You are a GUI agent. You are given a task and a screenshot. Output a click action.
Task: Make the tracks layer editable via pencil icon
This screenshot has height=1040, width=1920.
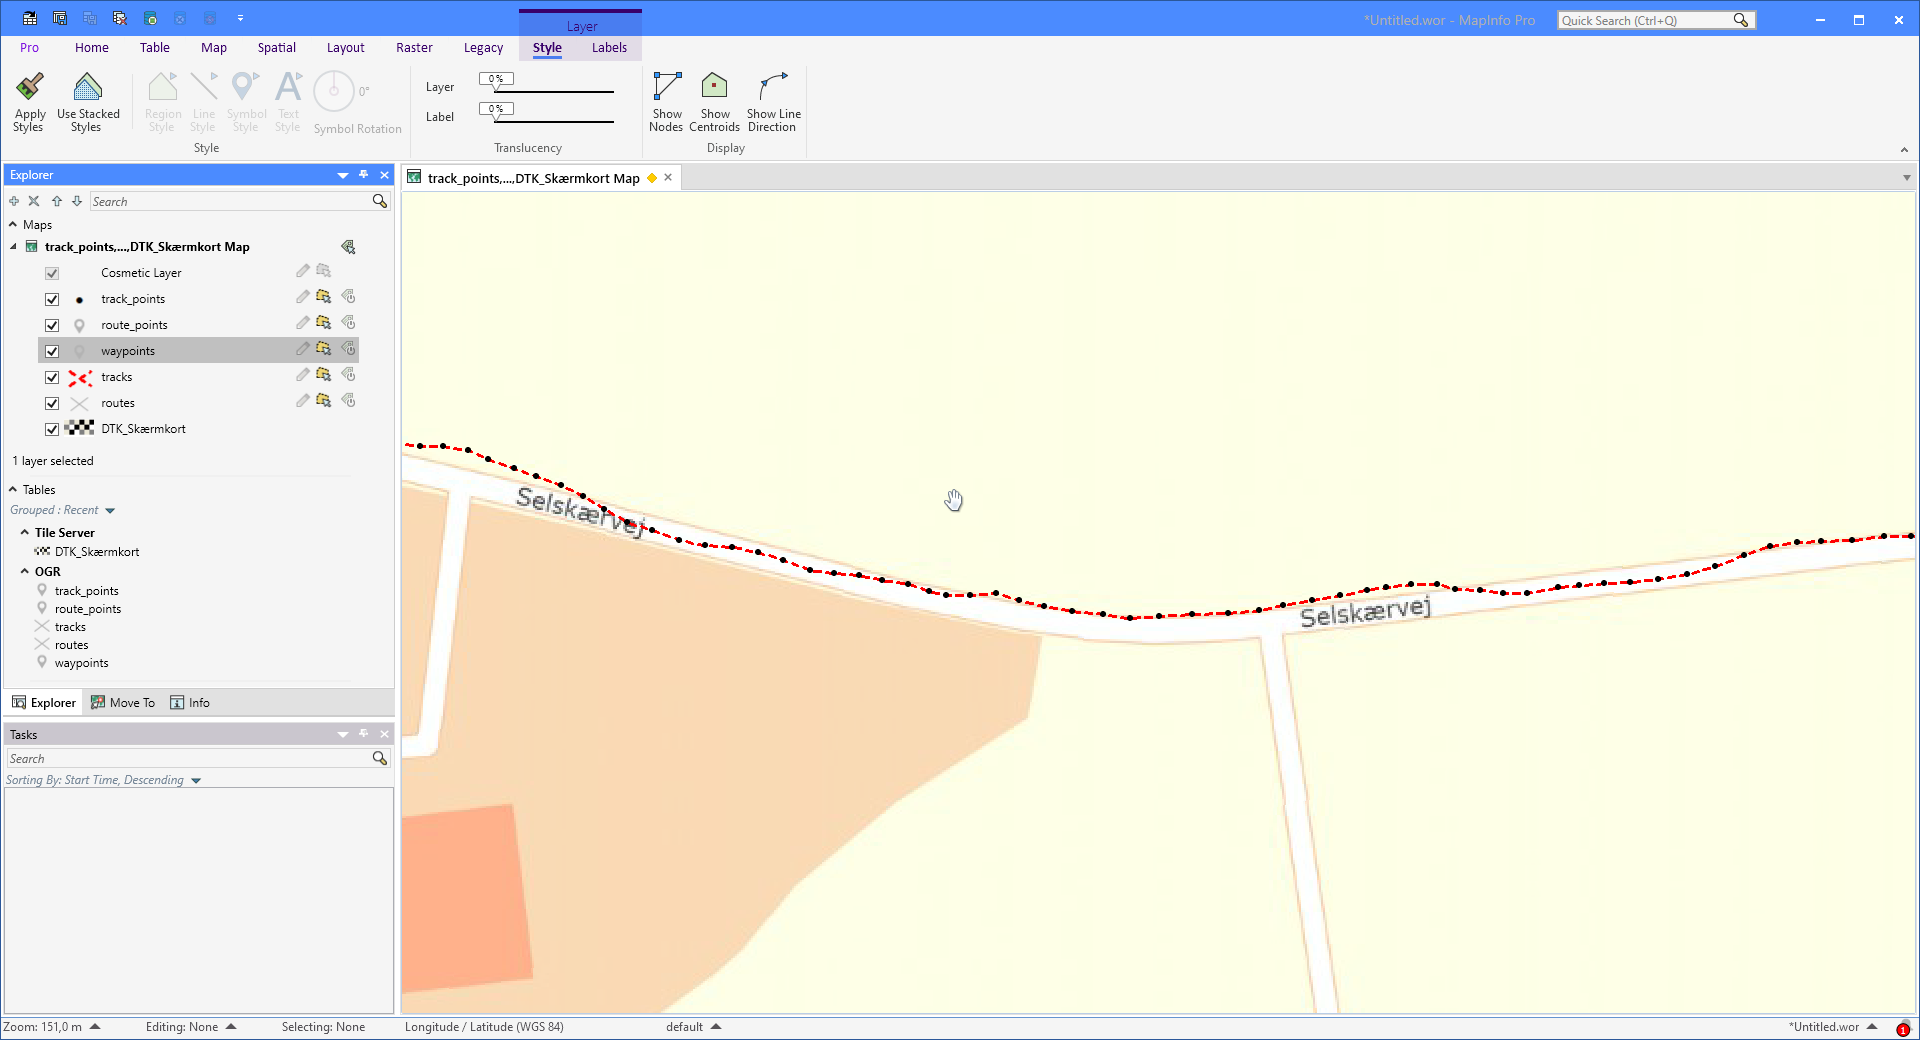(x=302, y=375)
